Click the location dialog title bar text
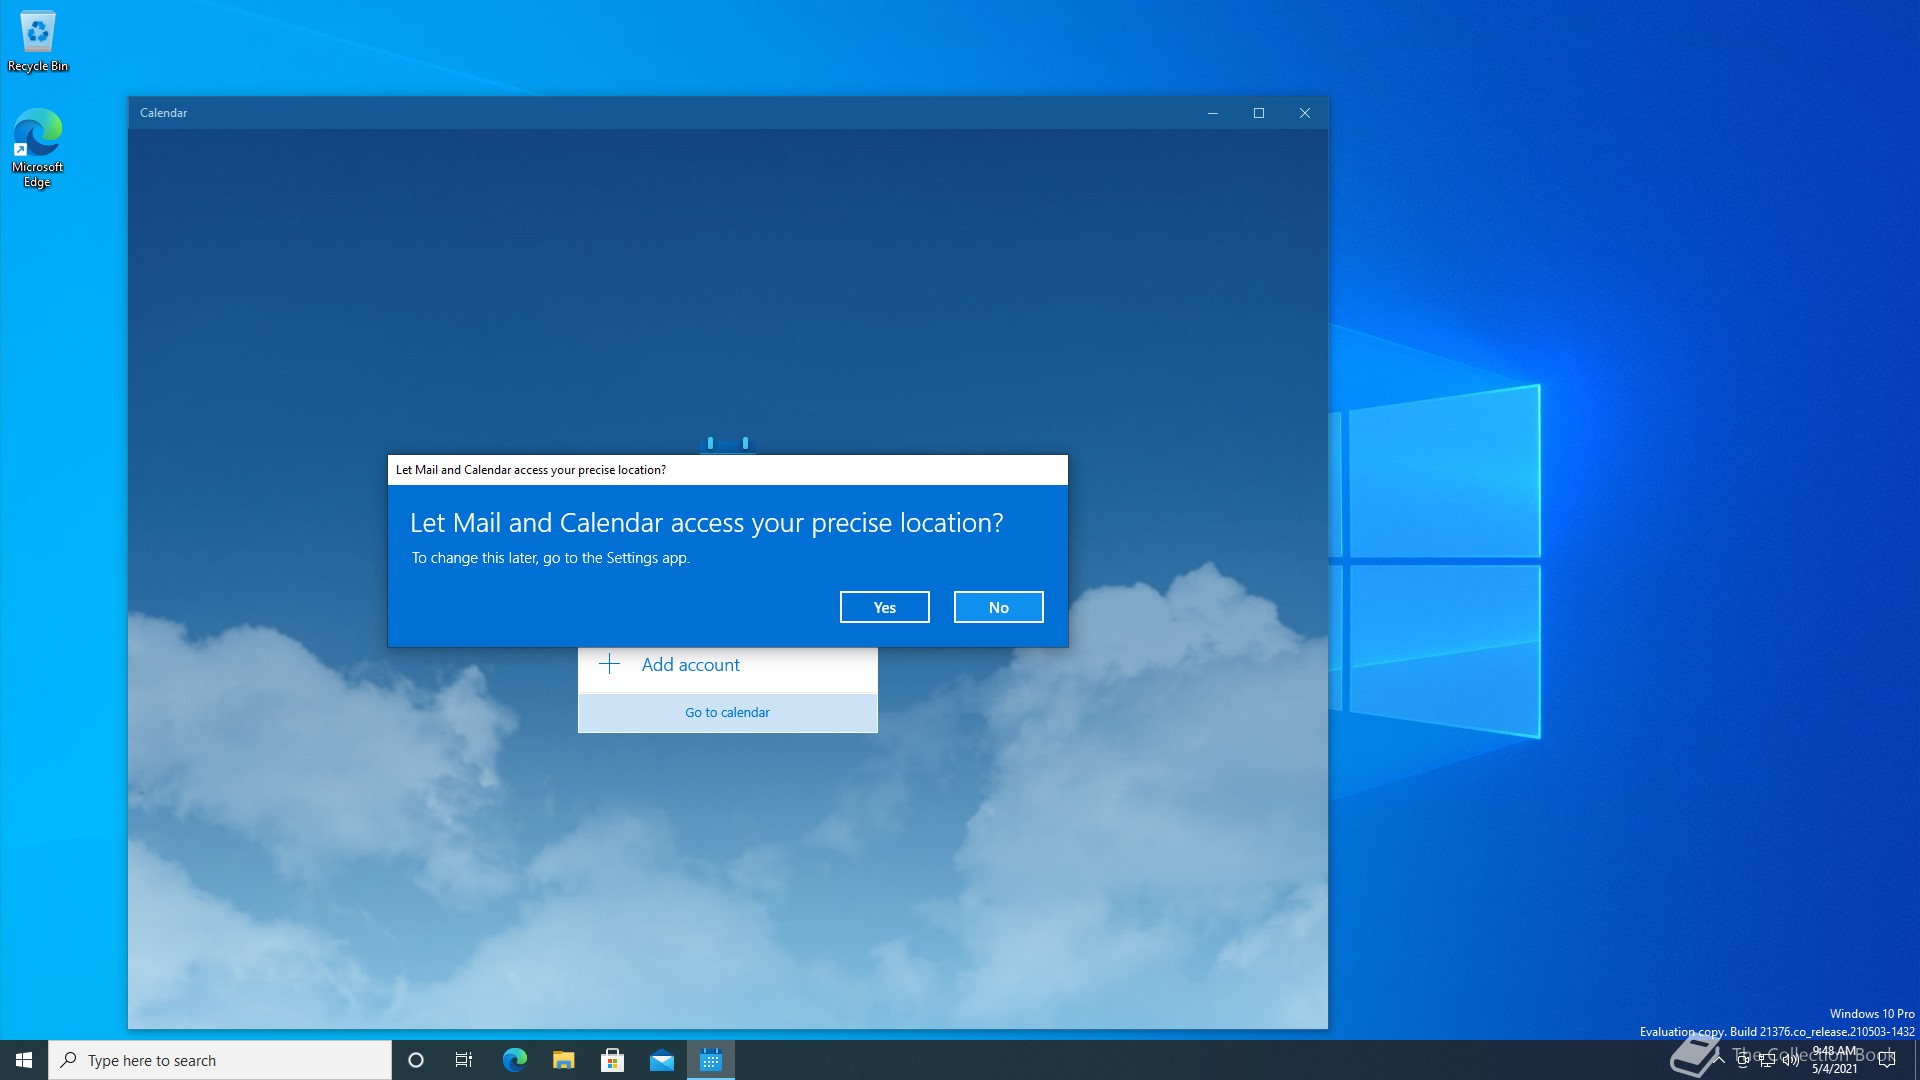The image size is (1920, 1080). [x=531, y=470]
